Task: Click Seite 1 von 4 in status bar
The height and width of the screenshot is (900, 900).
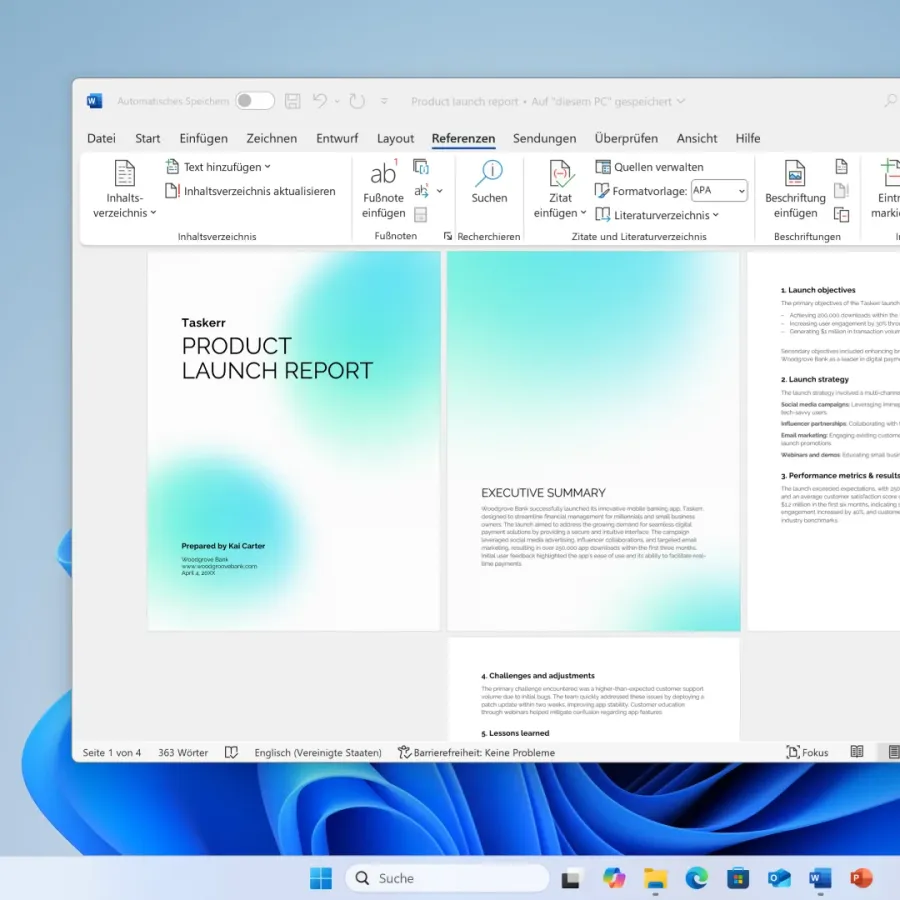Action: pyautogui.click(x=111, y=752)
